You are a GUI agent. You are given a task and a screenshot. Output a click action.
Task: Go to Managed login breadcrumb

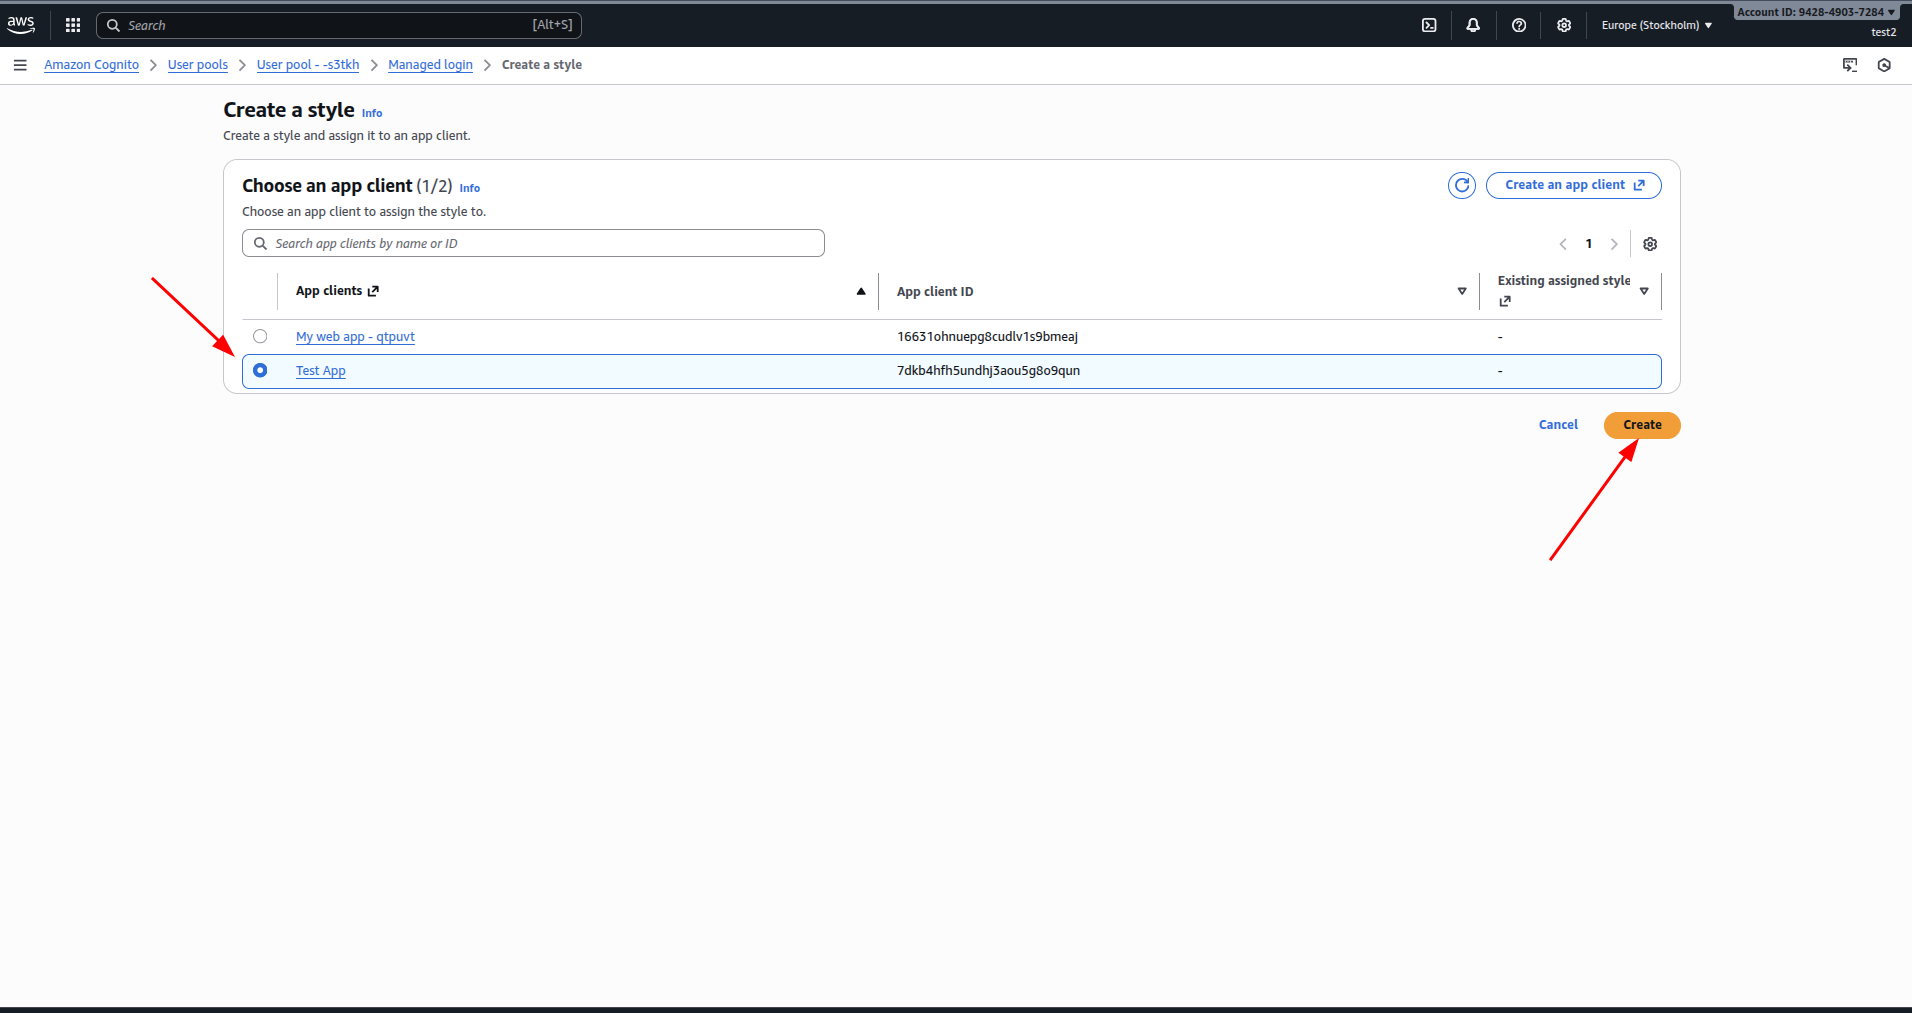[430, 65]
